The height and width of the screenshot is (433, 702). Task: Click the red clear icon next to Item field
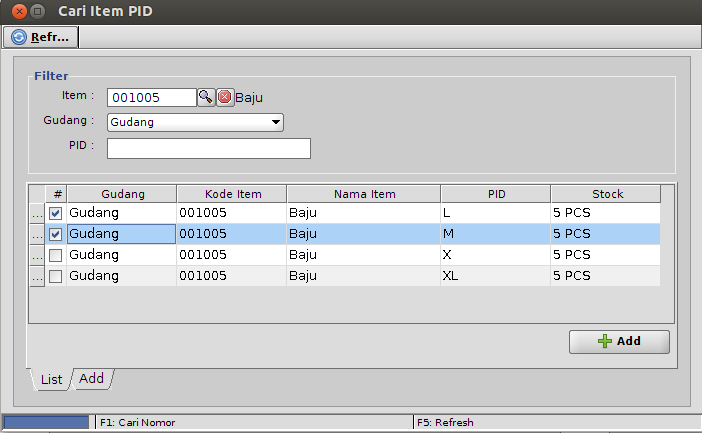[225, 97]
